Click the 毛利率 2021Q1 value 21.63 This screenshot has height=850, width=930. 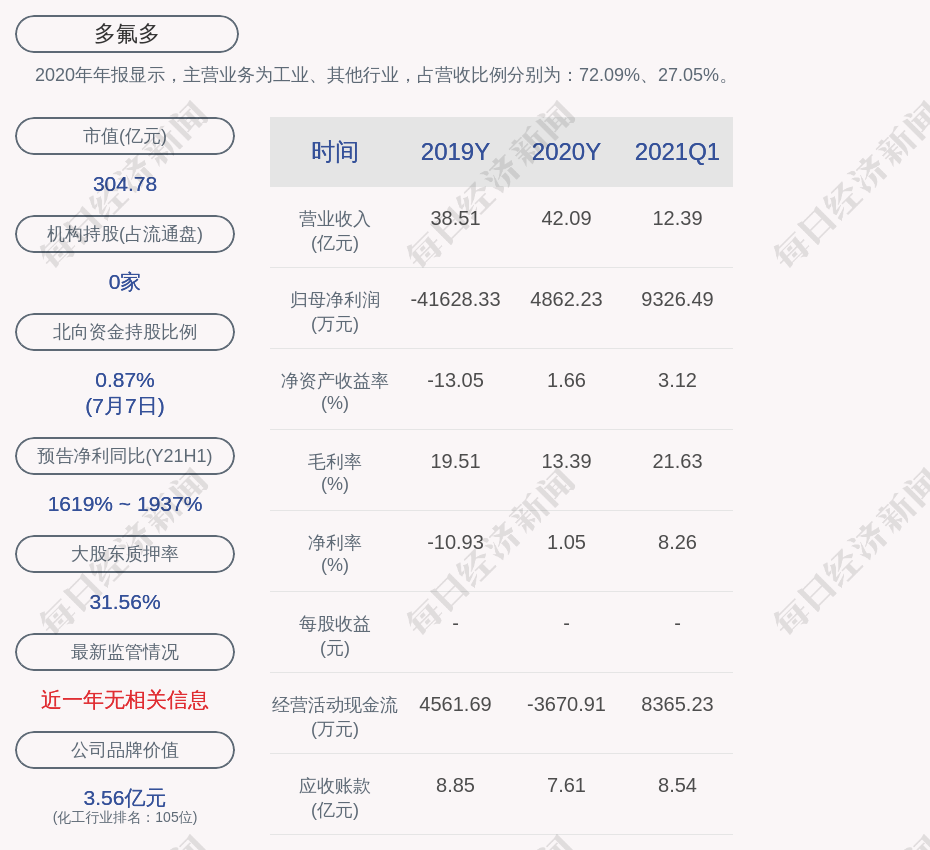tap(677, 461)
